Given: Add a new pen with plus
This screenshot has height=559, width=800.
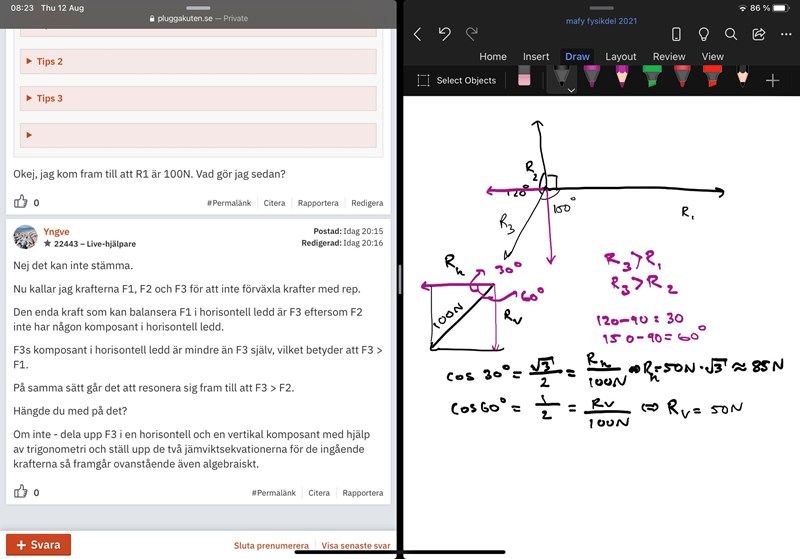Looking at the screenshot, I should coord(772,80).
